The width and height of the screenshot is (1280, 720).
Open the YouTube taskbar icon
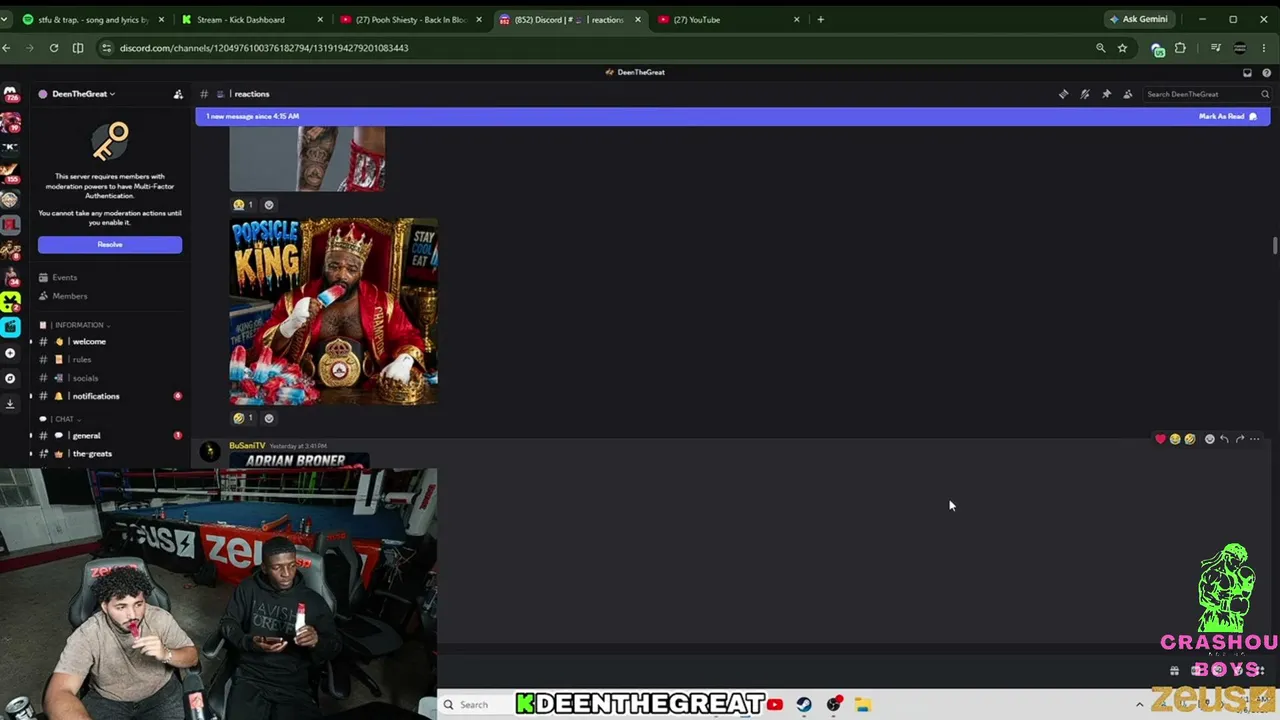click(x=775, y=705)
